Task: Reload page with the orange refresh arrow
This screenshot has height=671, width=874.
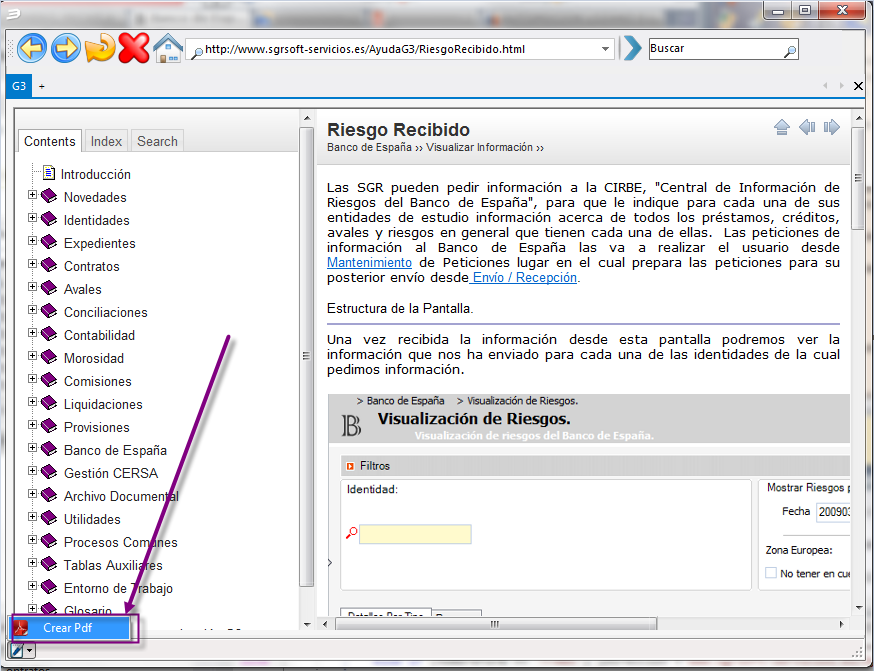Action: pos(100,48)
